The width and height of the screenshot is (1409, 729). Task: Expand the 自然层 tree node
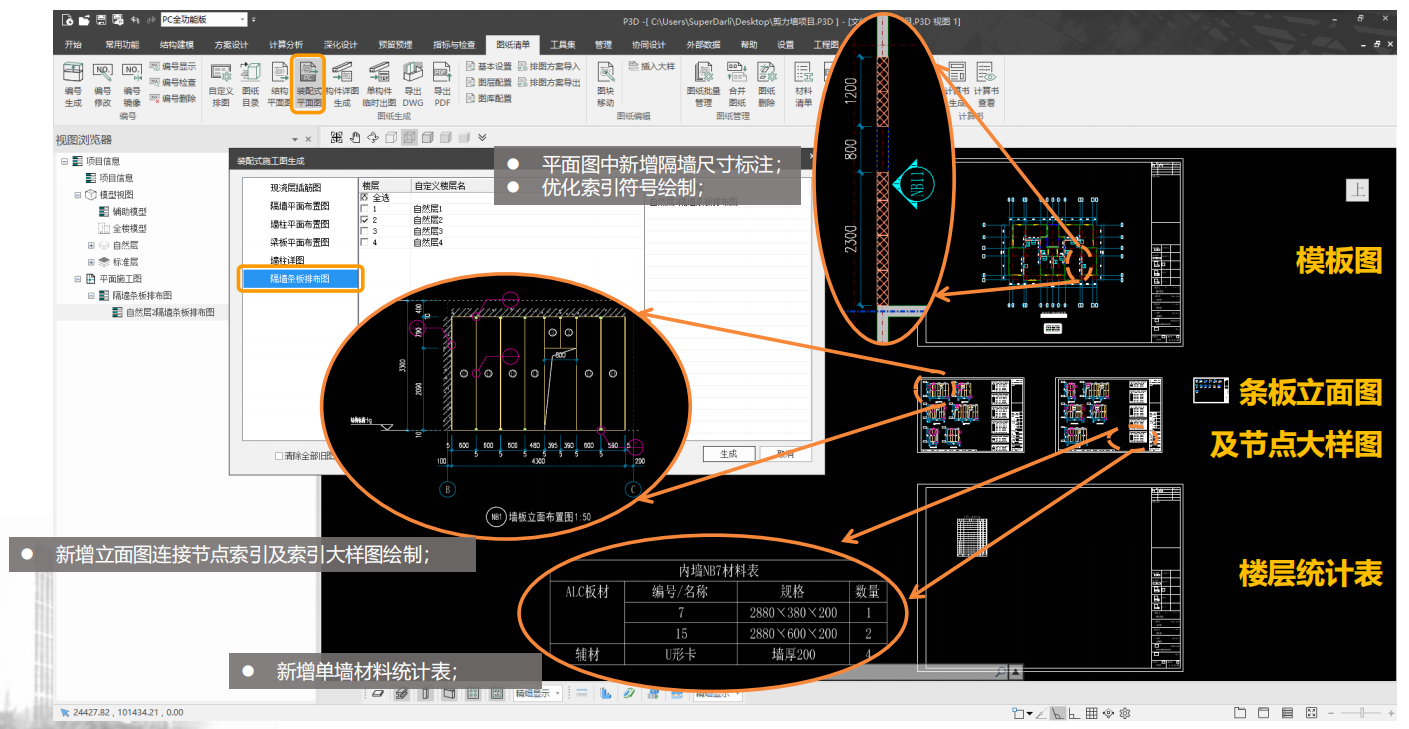(91, 245)
